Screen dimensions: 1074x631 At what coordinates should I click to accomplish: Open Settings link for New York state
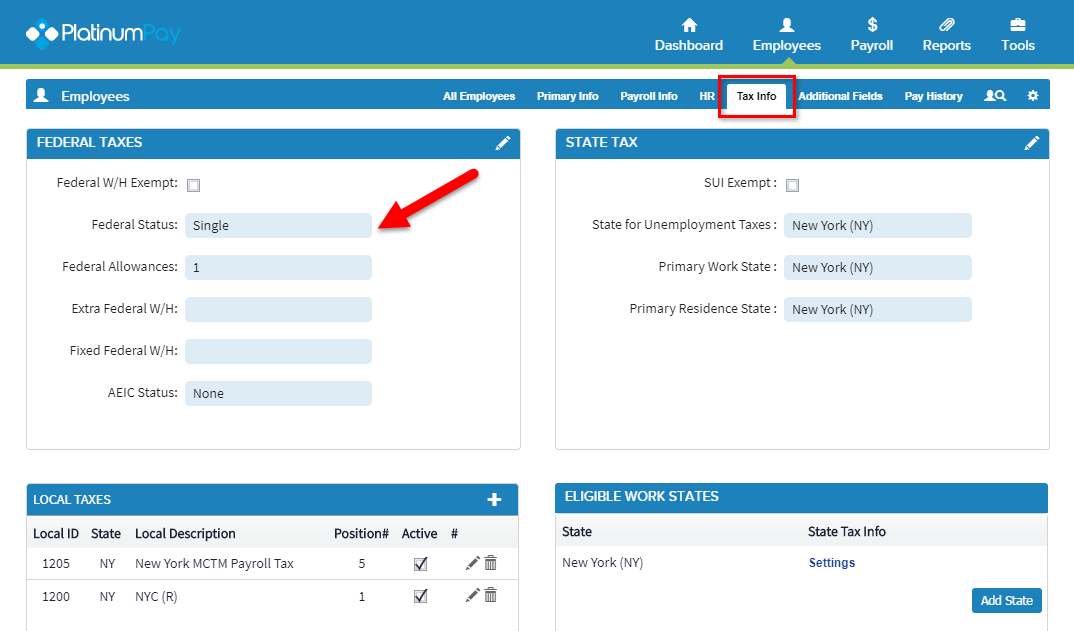[x=832, y=562]
